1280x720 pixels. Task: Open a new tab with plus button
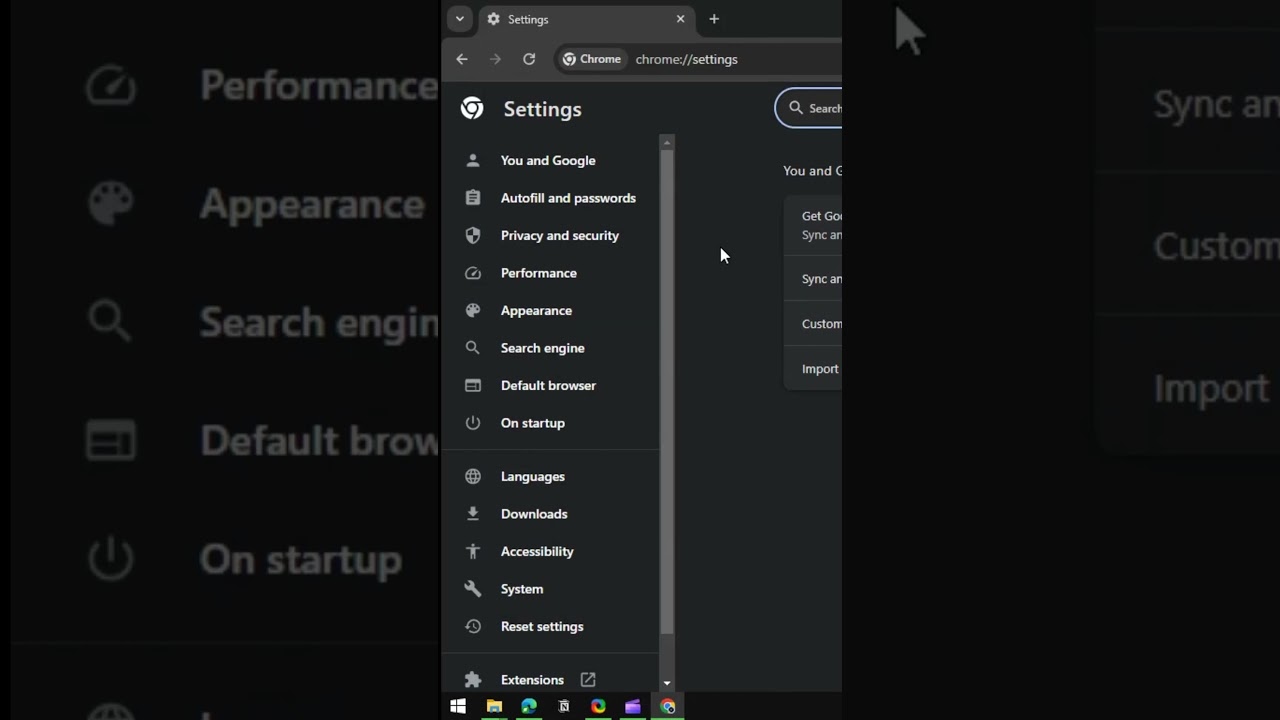point(714,19)
